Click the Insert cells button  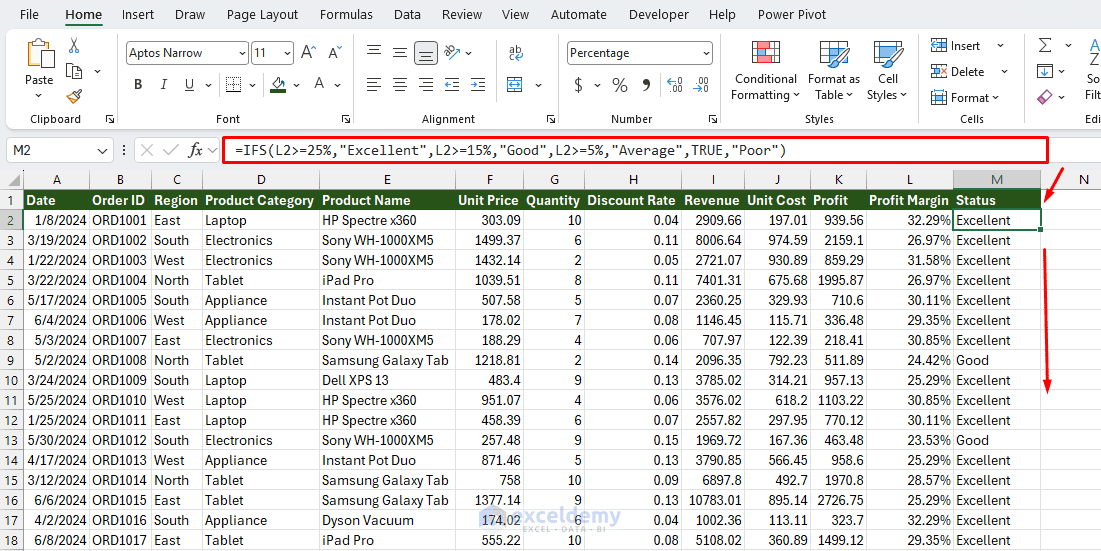(956, 46)
